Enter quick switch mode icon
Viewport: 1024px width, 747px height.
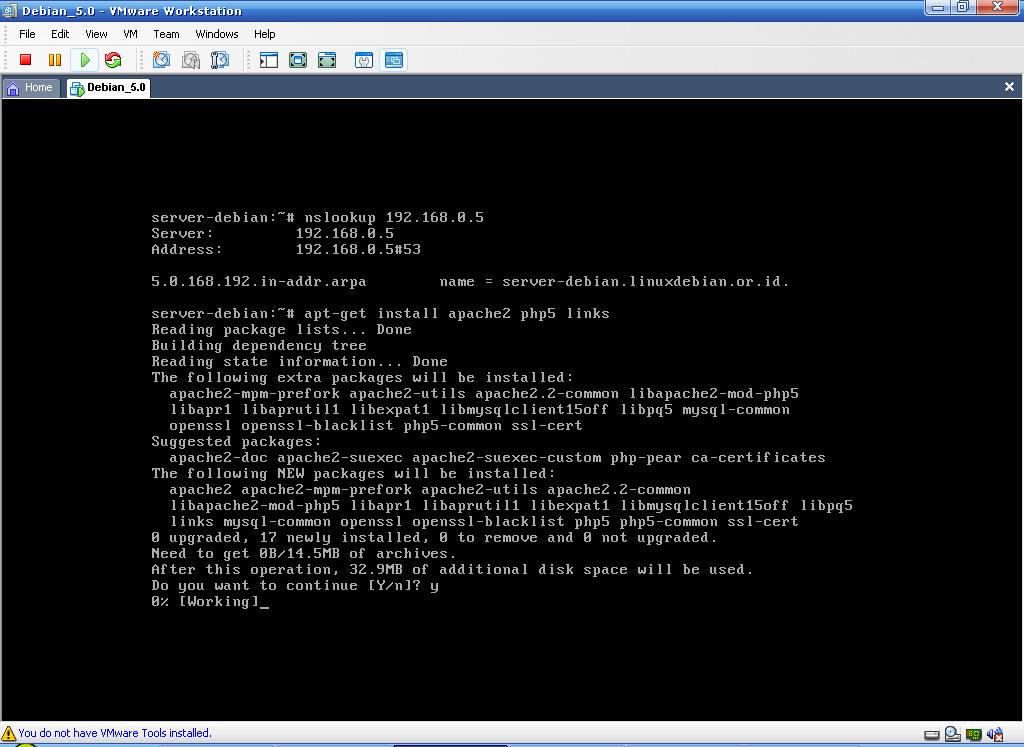[327, 60]
